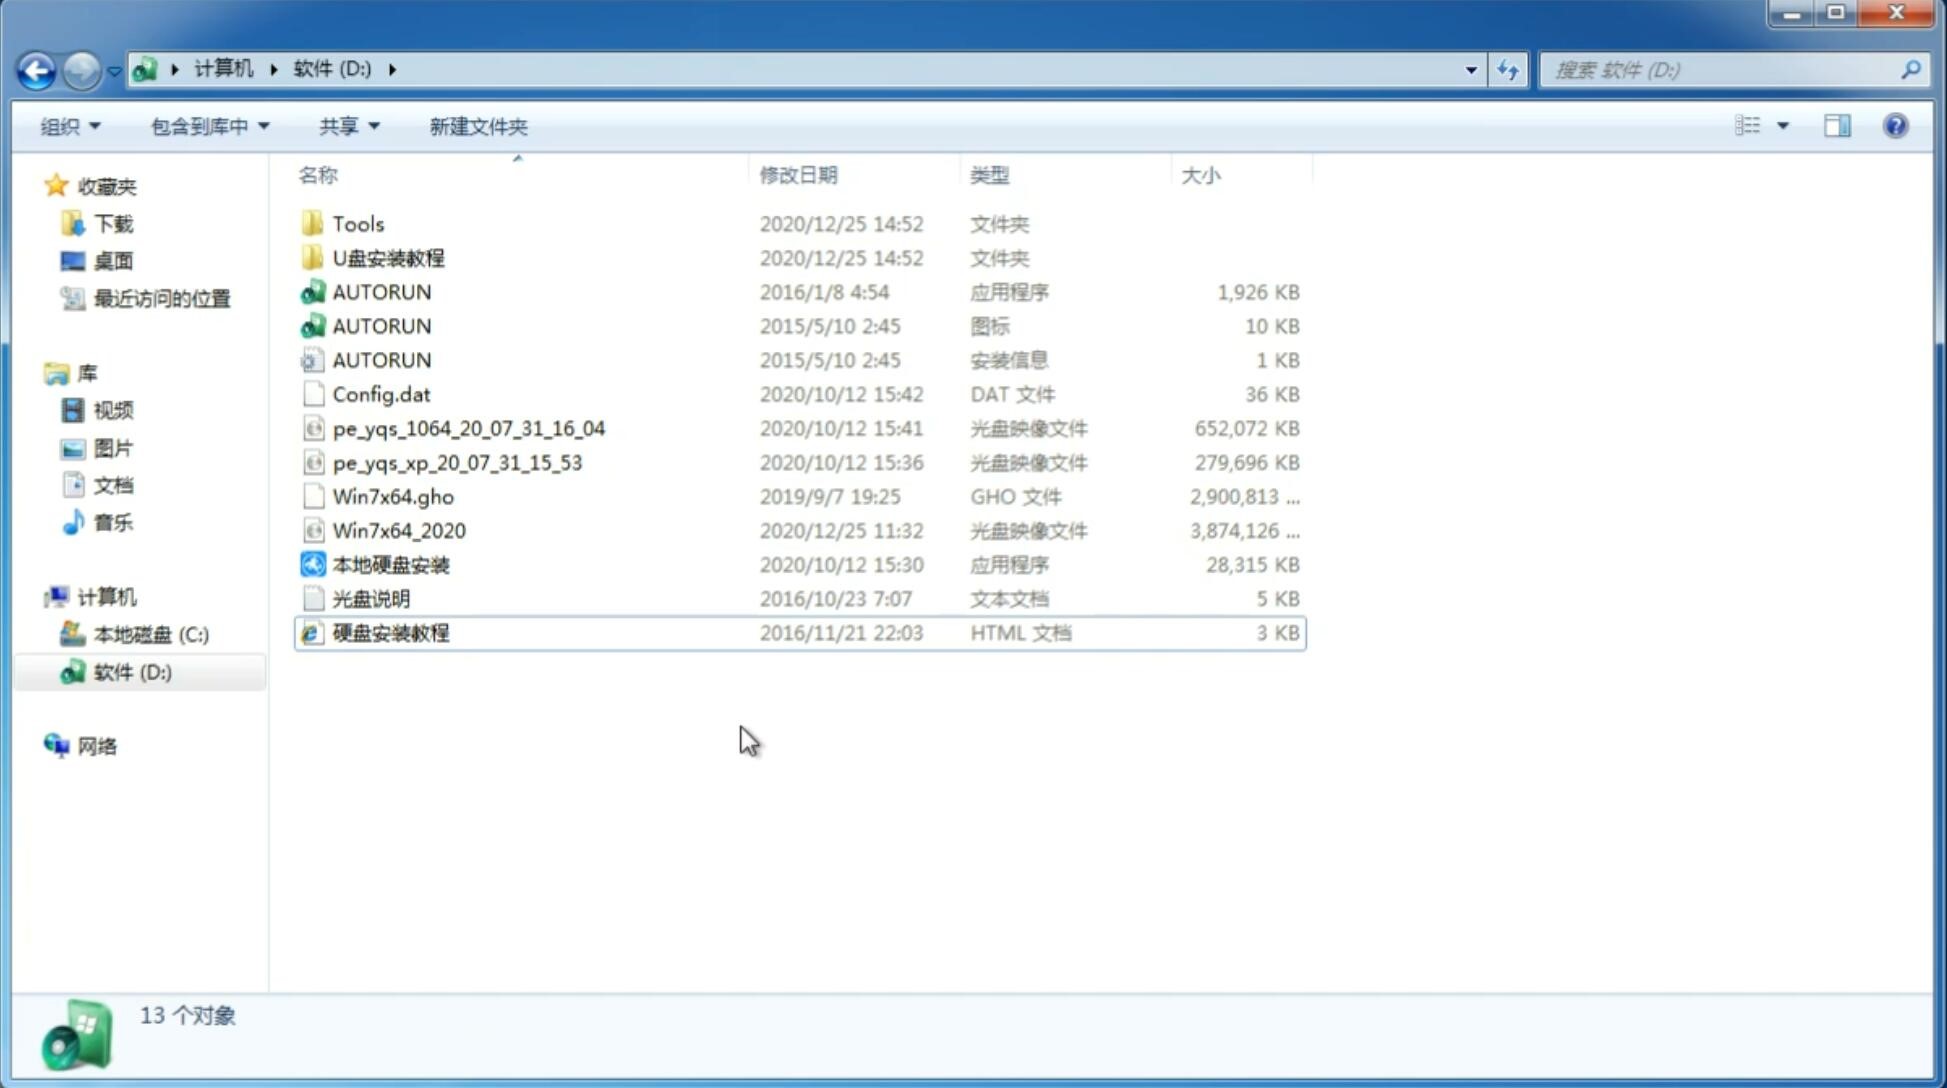1947x1088 pixels.
Task: Open 本地硬盘安装 application
Action: (389, 564)
